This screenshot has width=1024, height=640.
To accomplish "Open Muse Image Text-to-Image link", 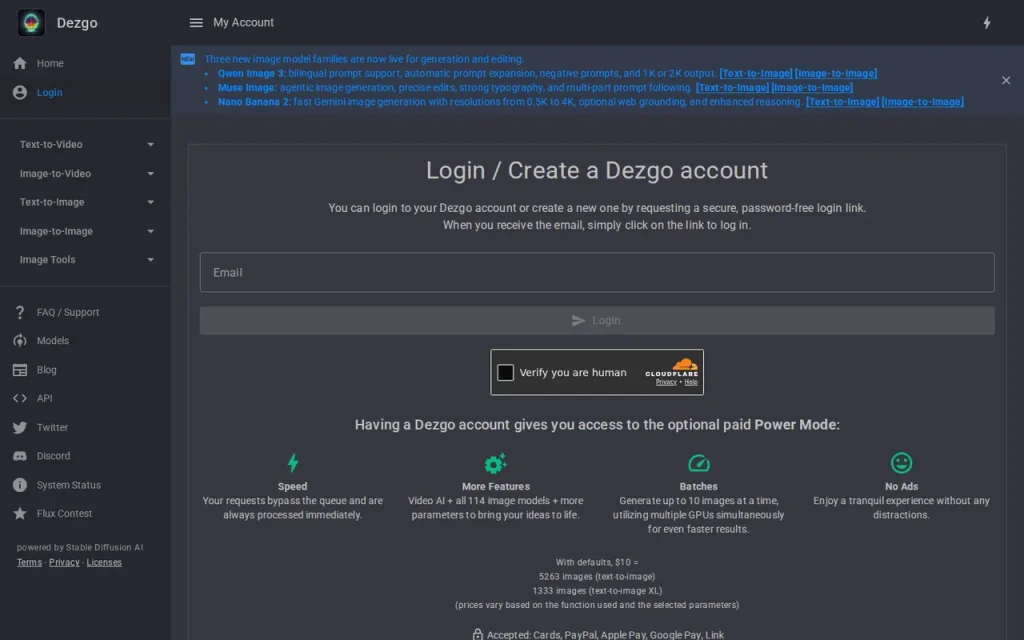I will tap(732, 88).
